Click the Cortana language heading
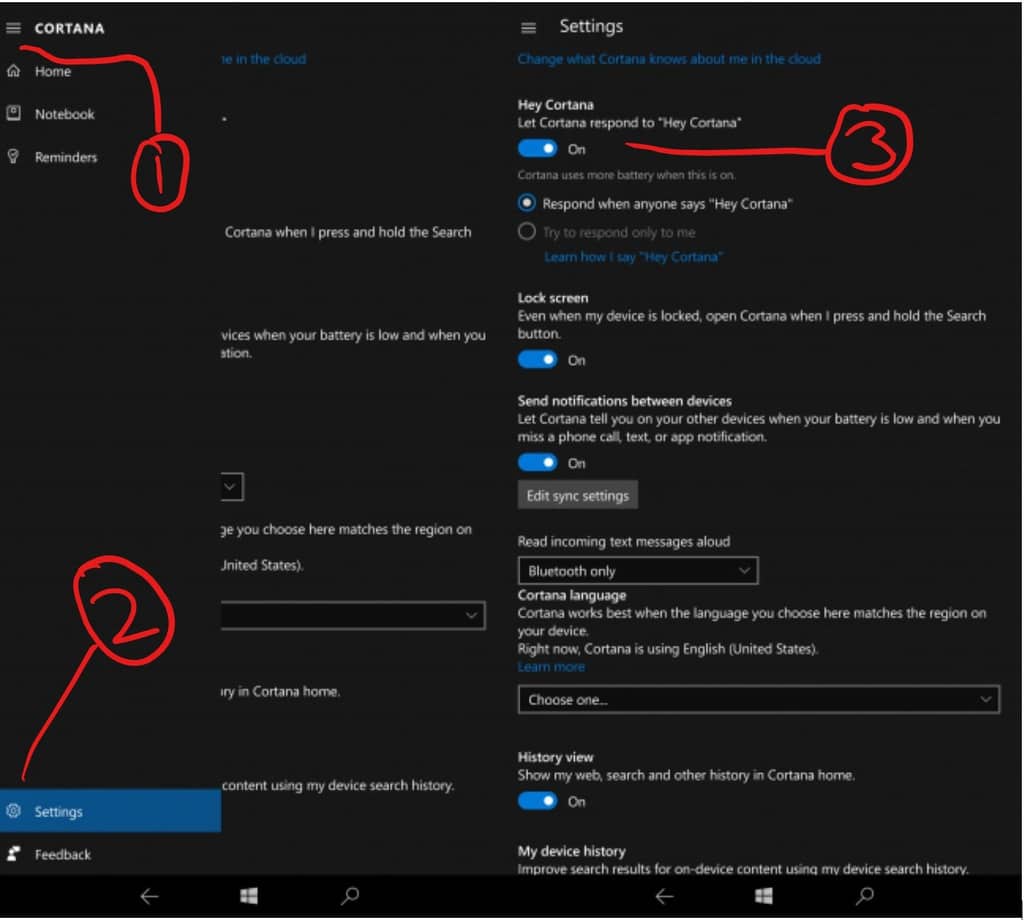This screenshot has height=920, width=1024. click(x=572, y=595)
